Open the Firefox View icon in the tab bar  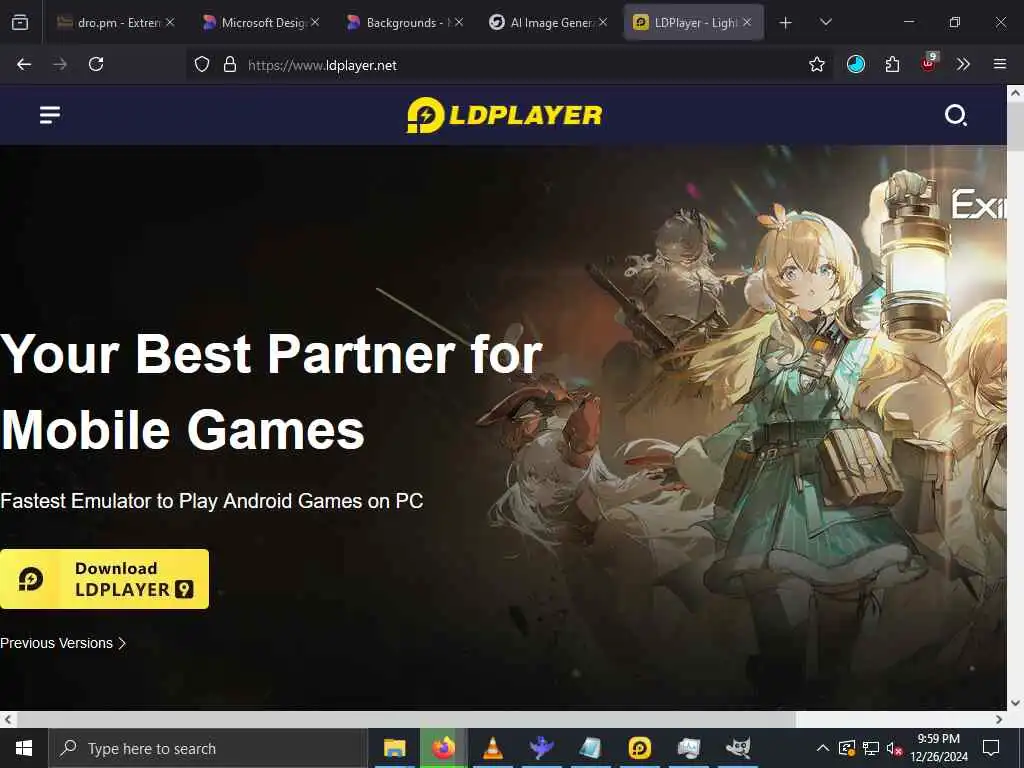click(x=20, y=22)
